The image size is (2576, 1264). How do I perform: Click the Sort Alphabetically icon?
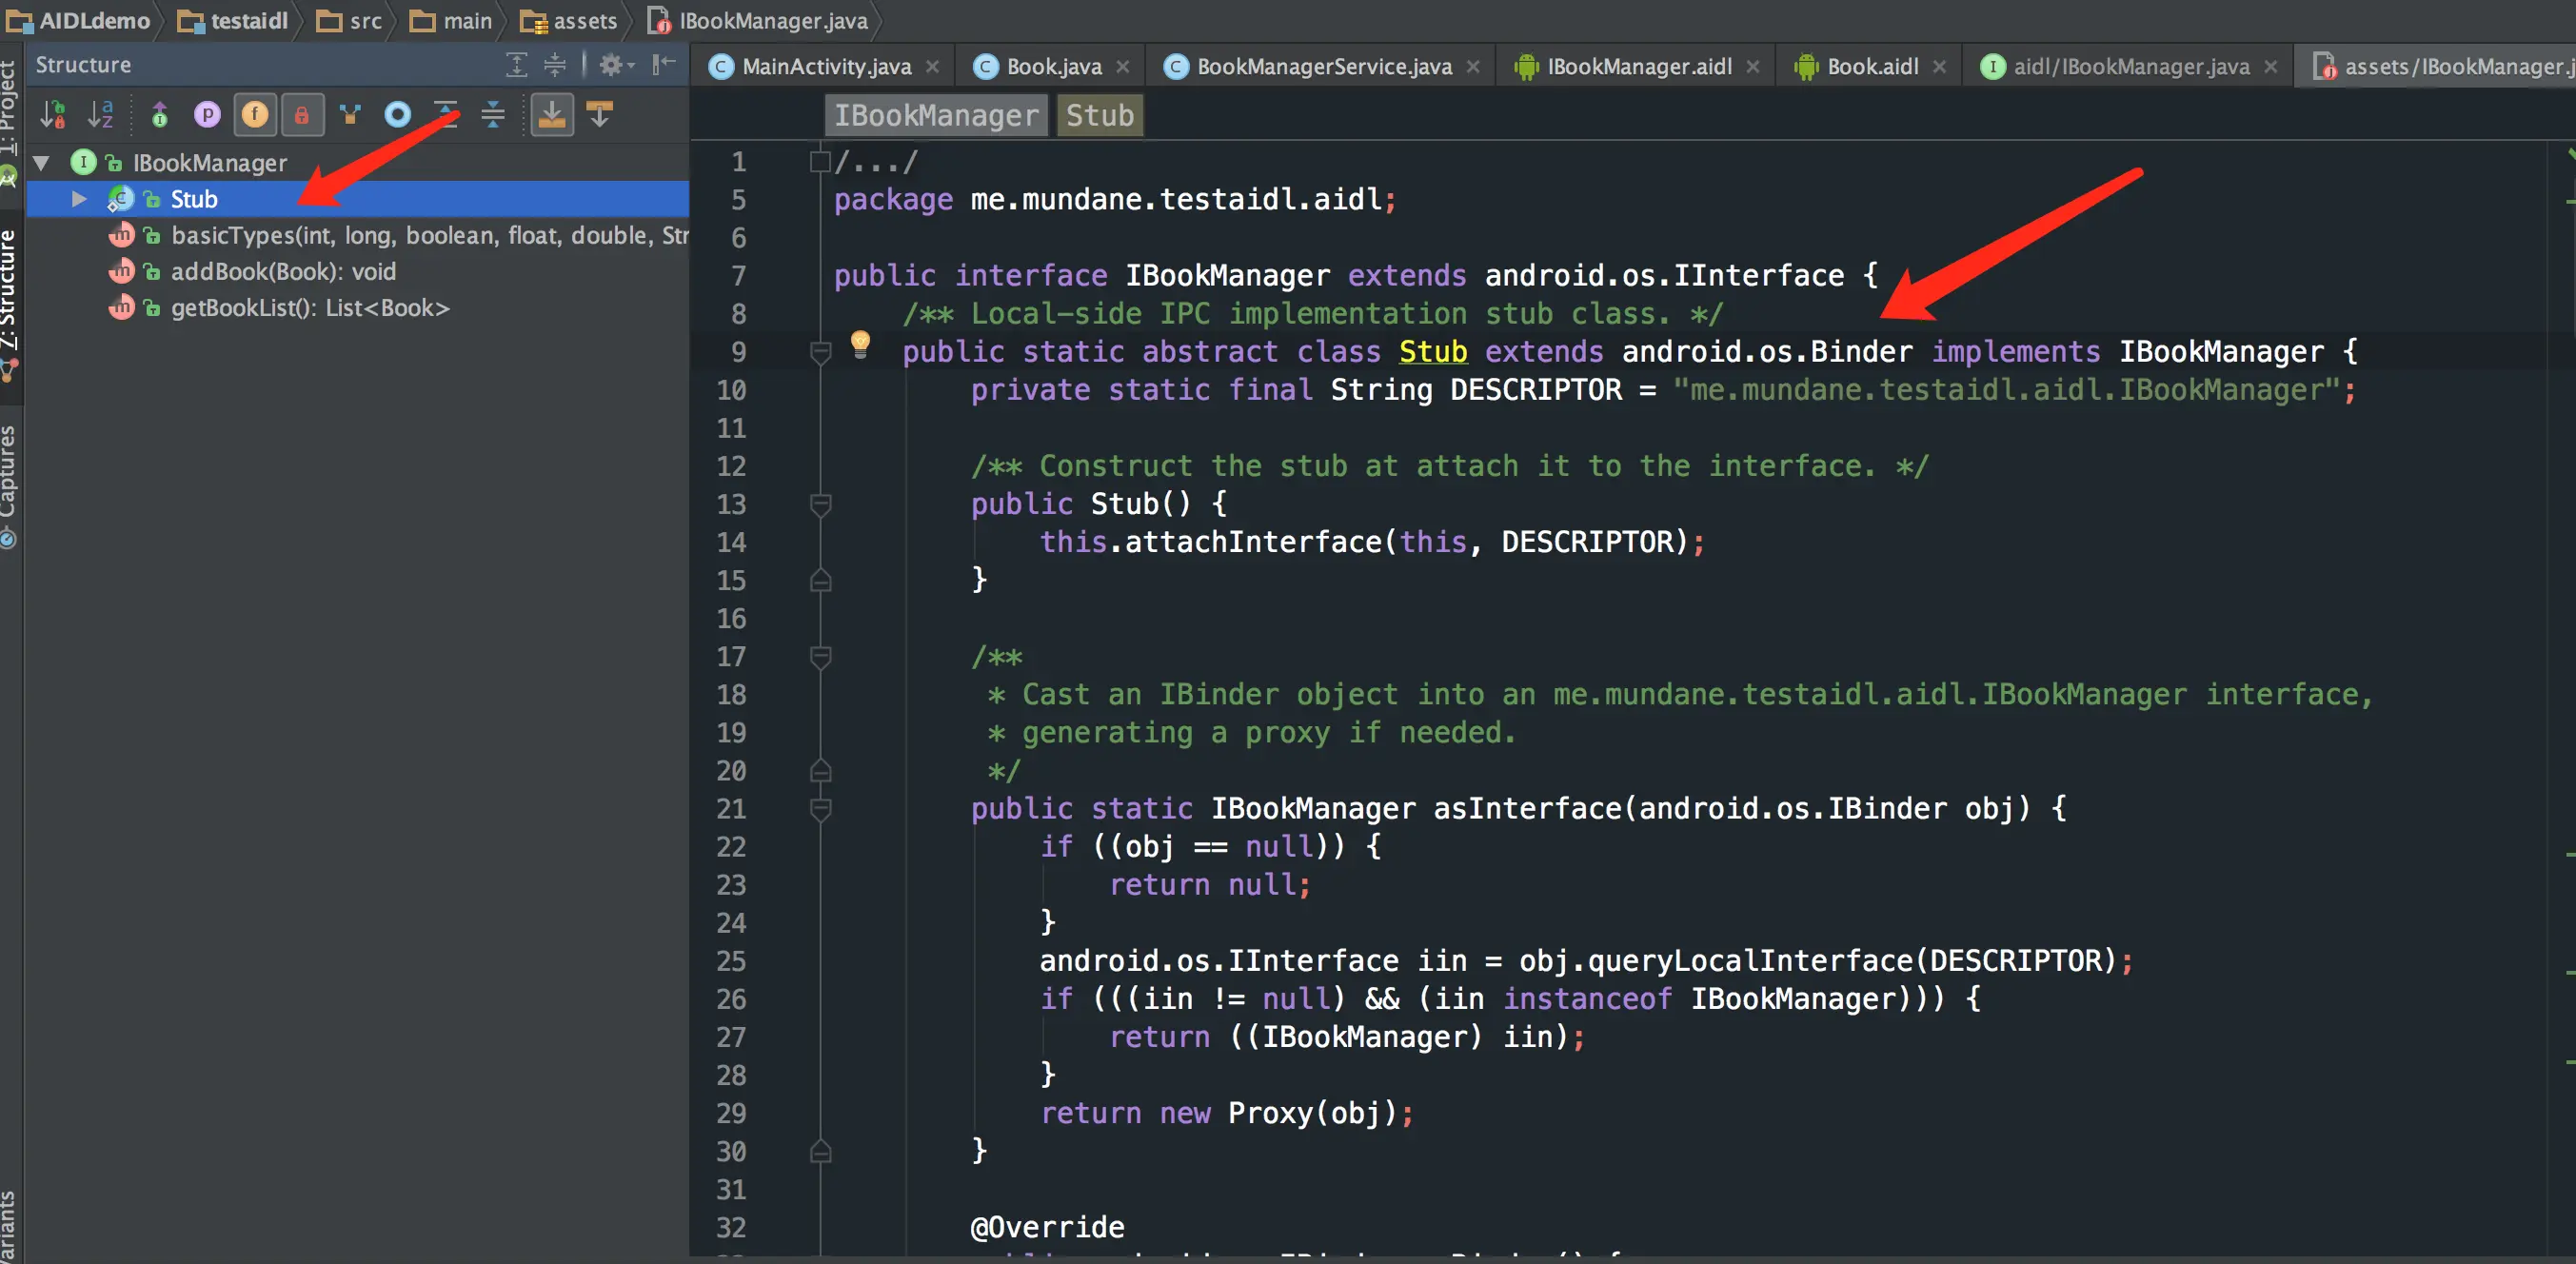click(x=100, y=115)
